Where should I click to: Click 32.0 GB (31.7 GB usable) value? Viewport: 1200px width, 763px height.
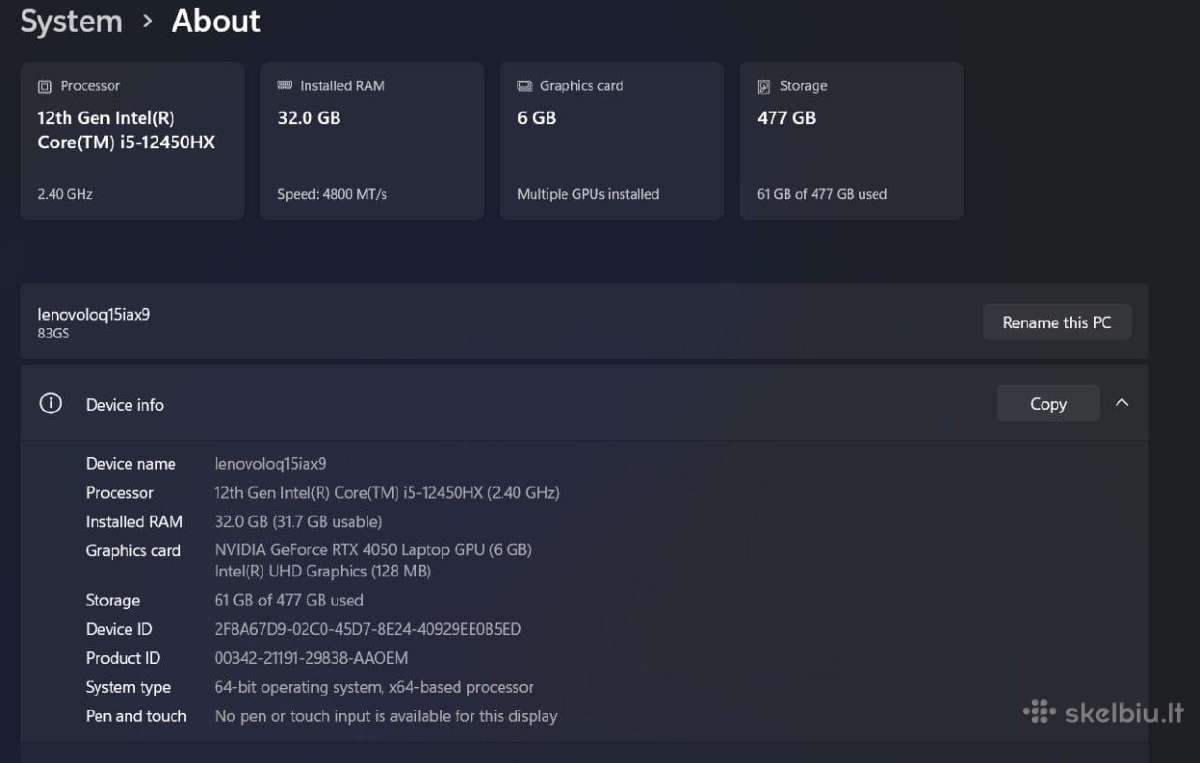pos(298,522)
